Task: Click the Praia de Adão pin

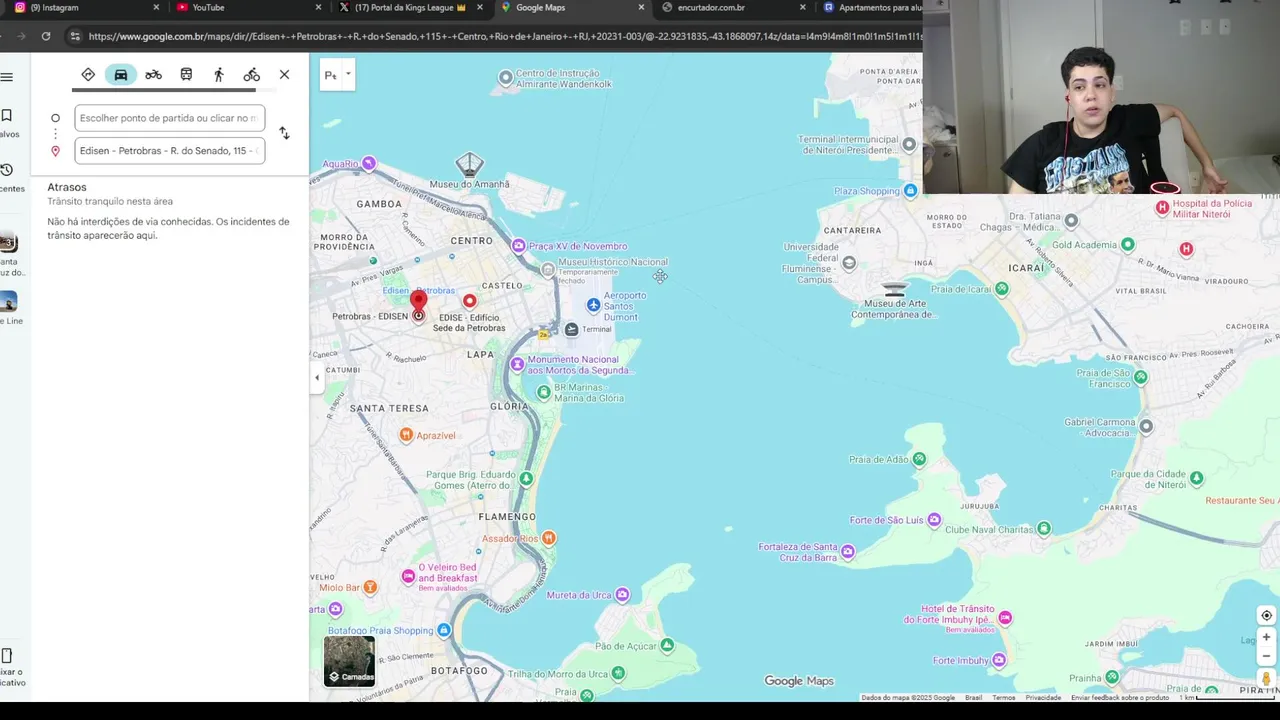Action: (919, 459)
